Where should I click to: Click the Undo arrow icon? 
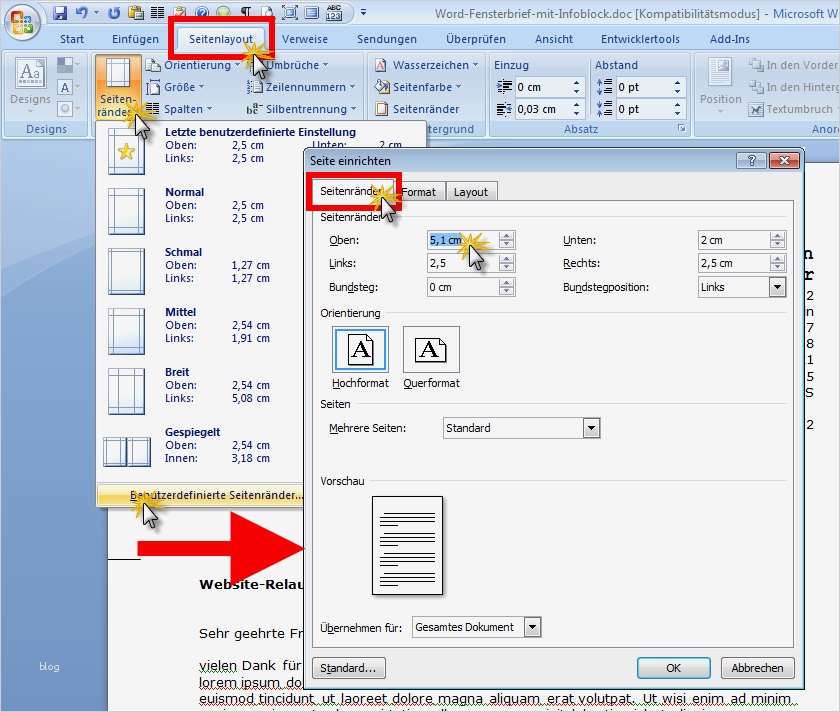pos(81,12)
